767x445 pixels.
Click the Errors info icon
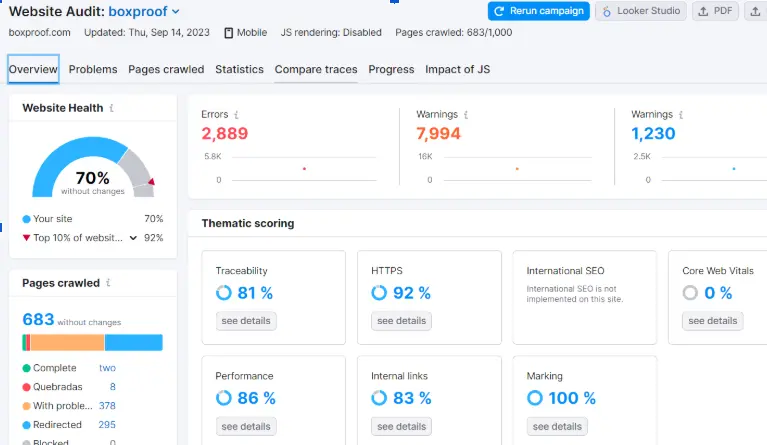click(x=236, y=114)
